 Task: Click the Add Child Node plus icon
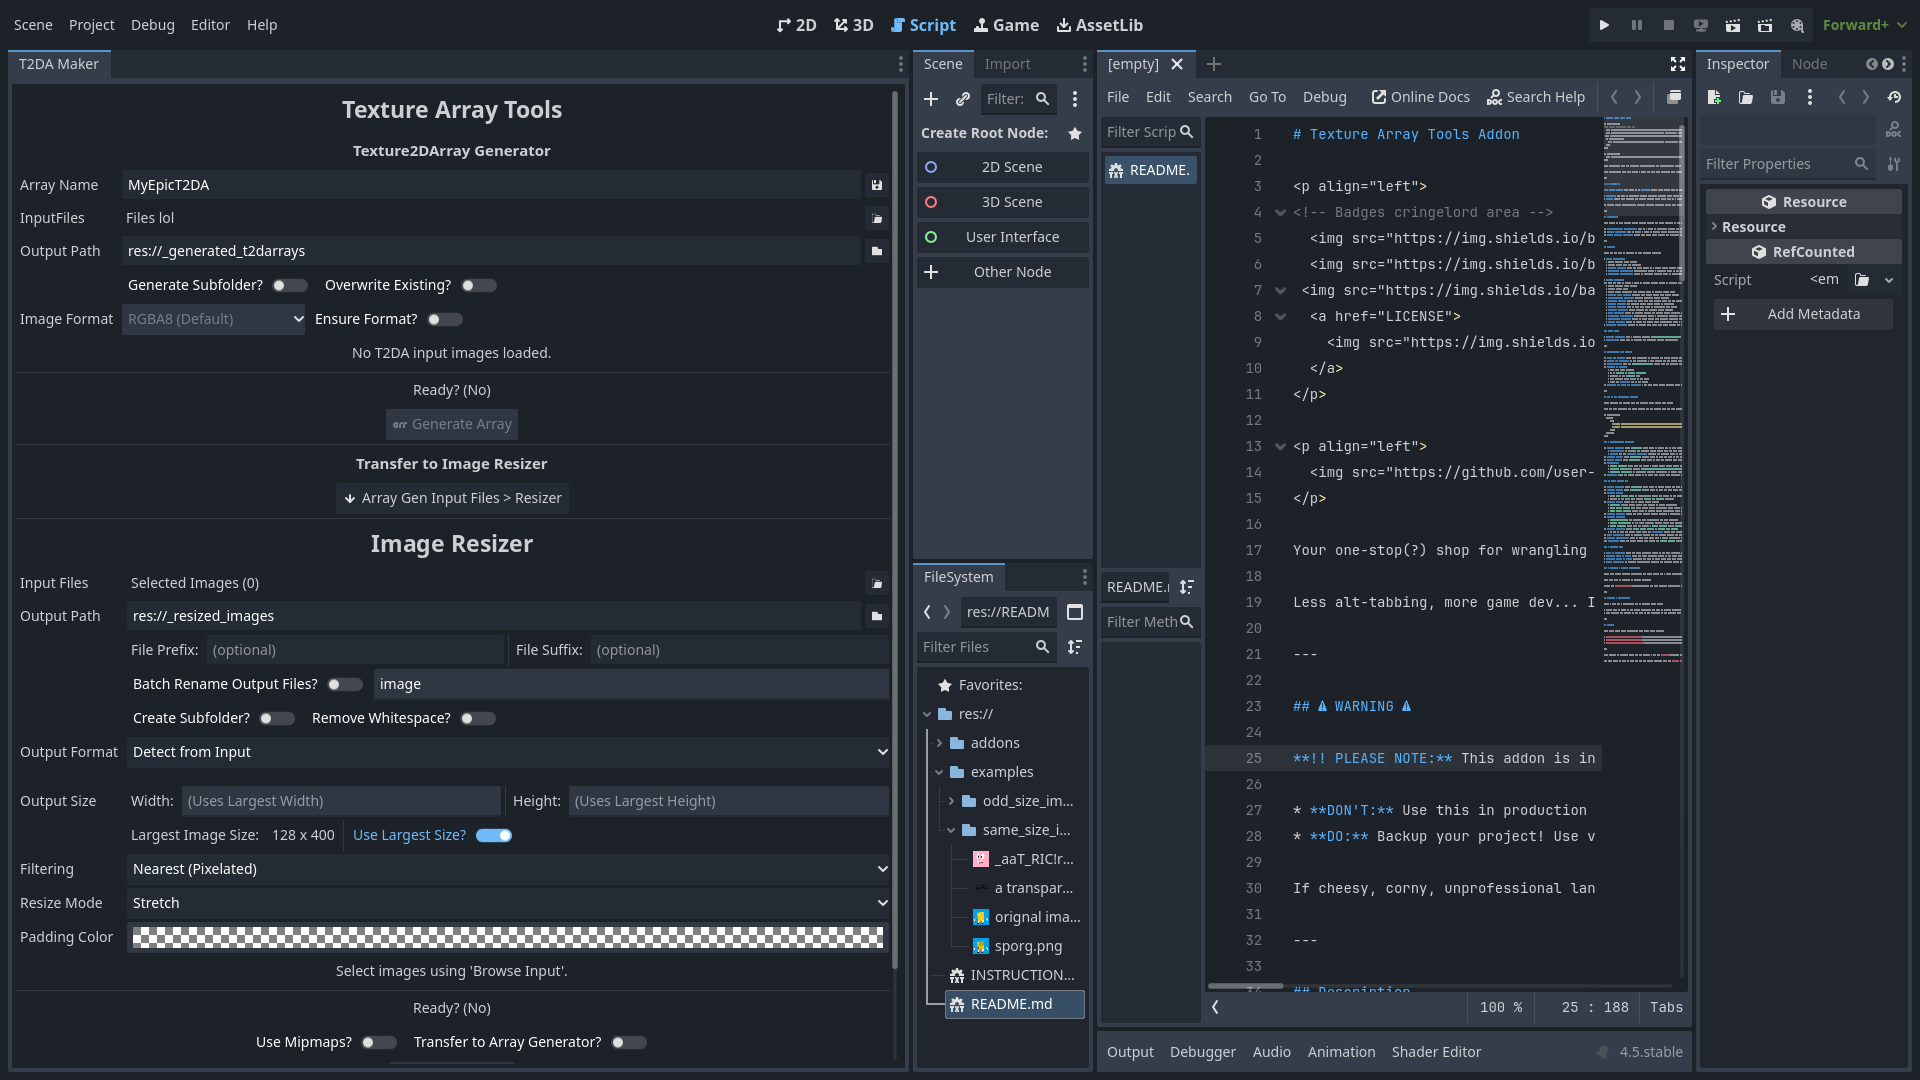tap(931, 99)
